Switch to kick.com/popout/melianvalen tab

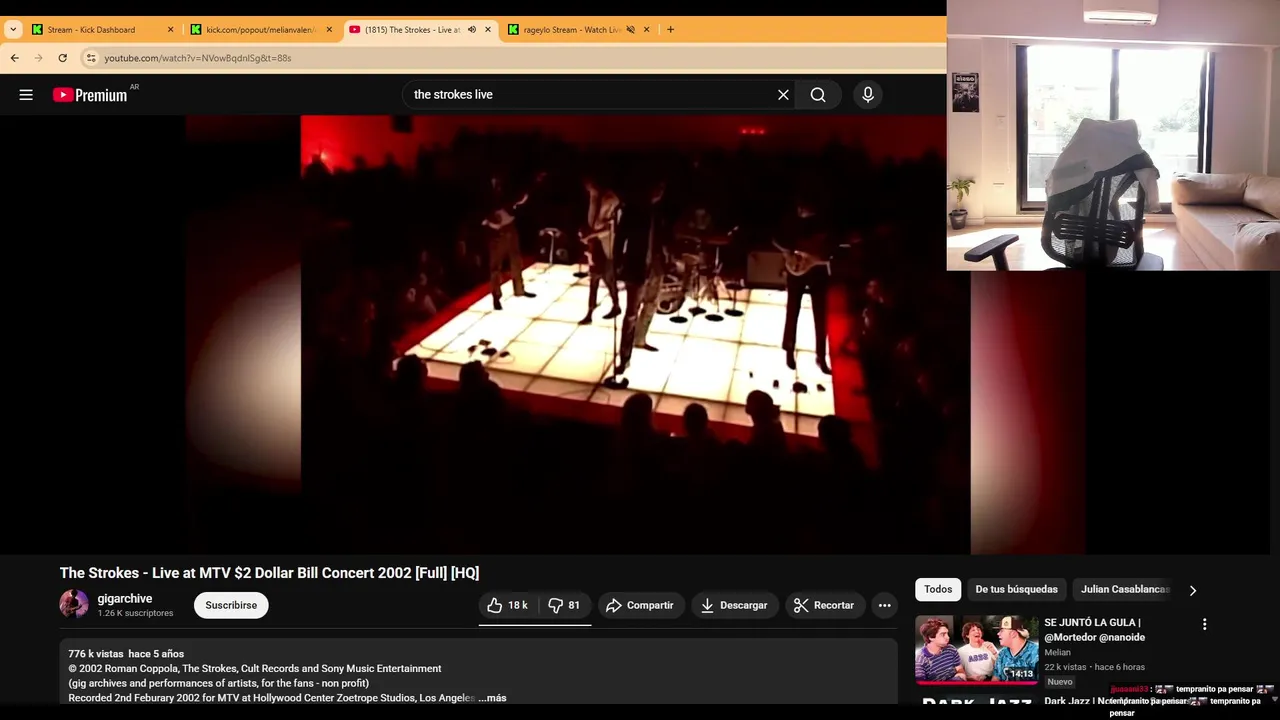pos(260,30)
